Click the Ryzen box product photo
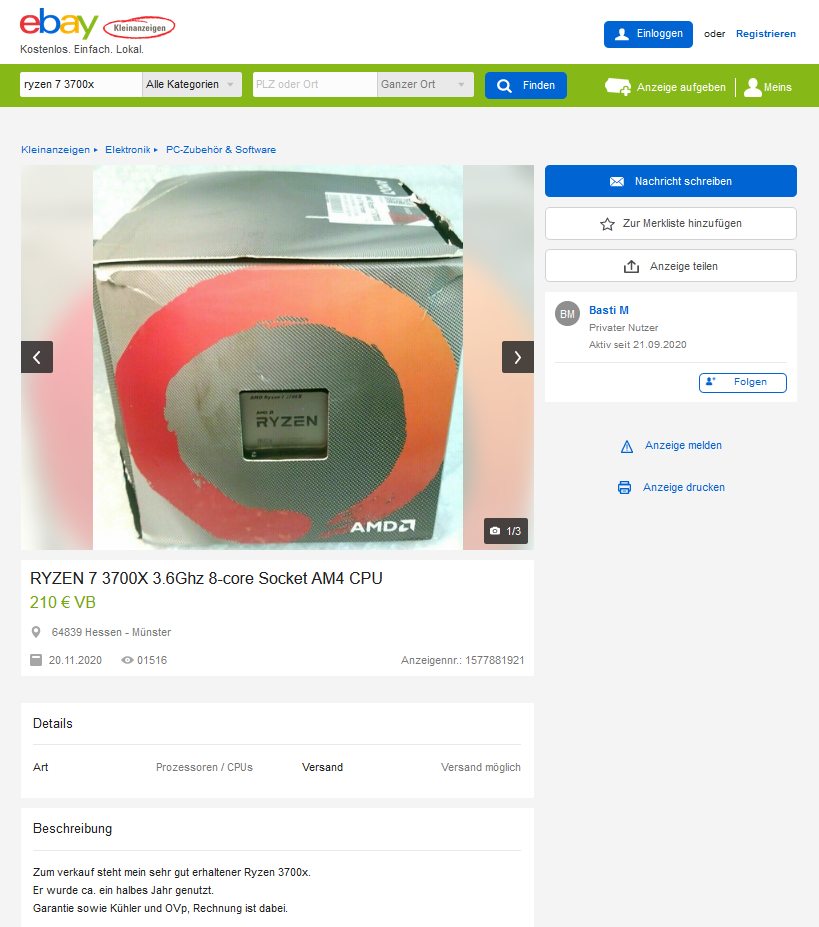Screen dimensions: 819x927 (278, 357)
